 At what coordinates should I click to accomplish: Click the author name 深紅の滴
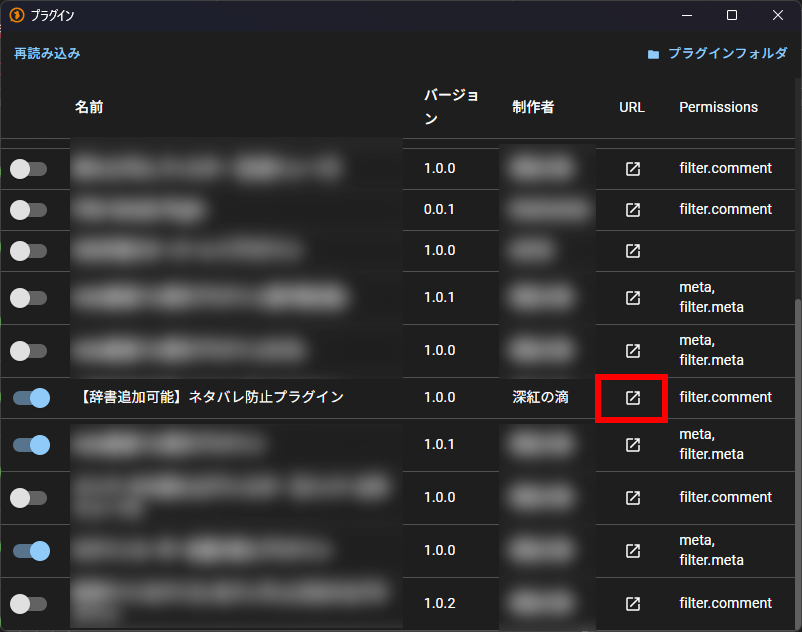coord(540,398)
